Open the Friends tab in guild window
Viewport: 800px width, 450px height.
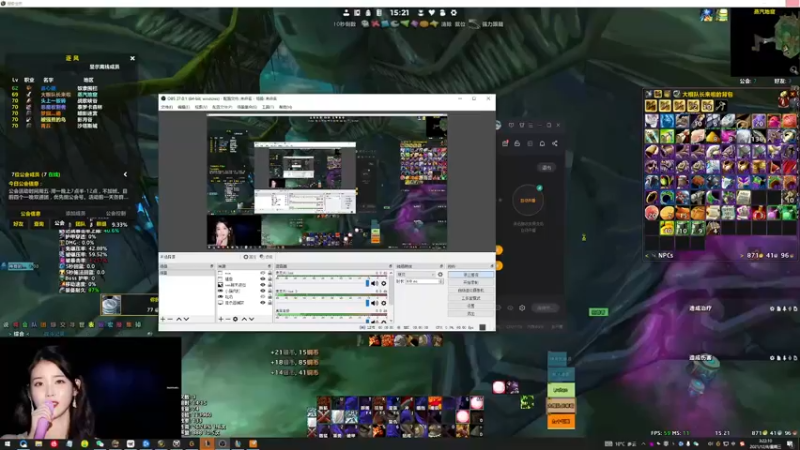[18, 224]
